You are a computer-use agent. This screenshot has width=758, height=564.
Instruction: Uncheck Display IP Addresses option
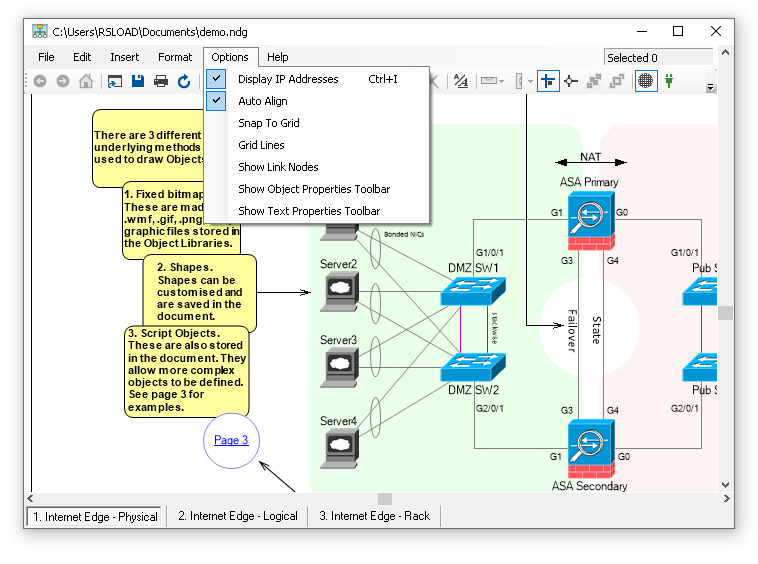pos(288,79)
